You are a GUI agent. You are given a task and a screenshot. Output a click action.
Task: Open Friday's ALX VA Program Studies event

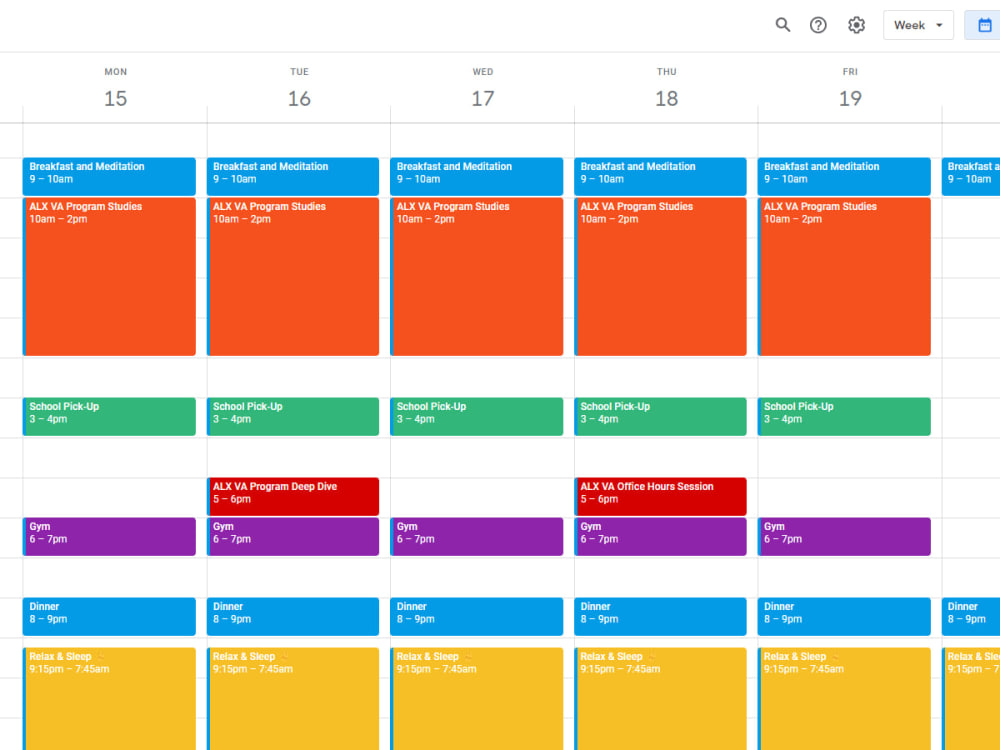(x=844, y=277)
